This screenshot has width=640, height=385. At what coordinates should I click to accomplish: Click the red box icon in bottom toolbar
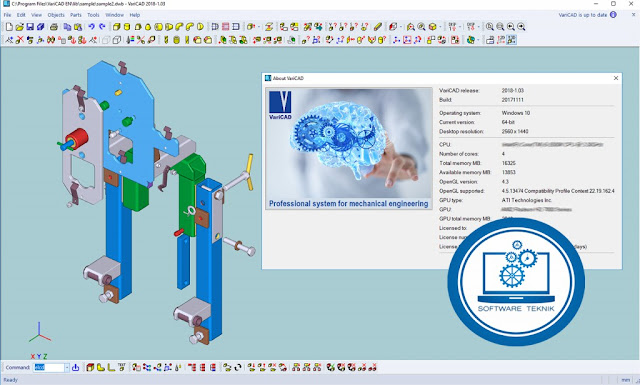[x=90, y=367]
